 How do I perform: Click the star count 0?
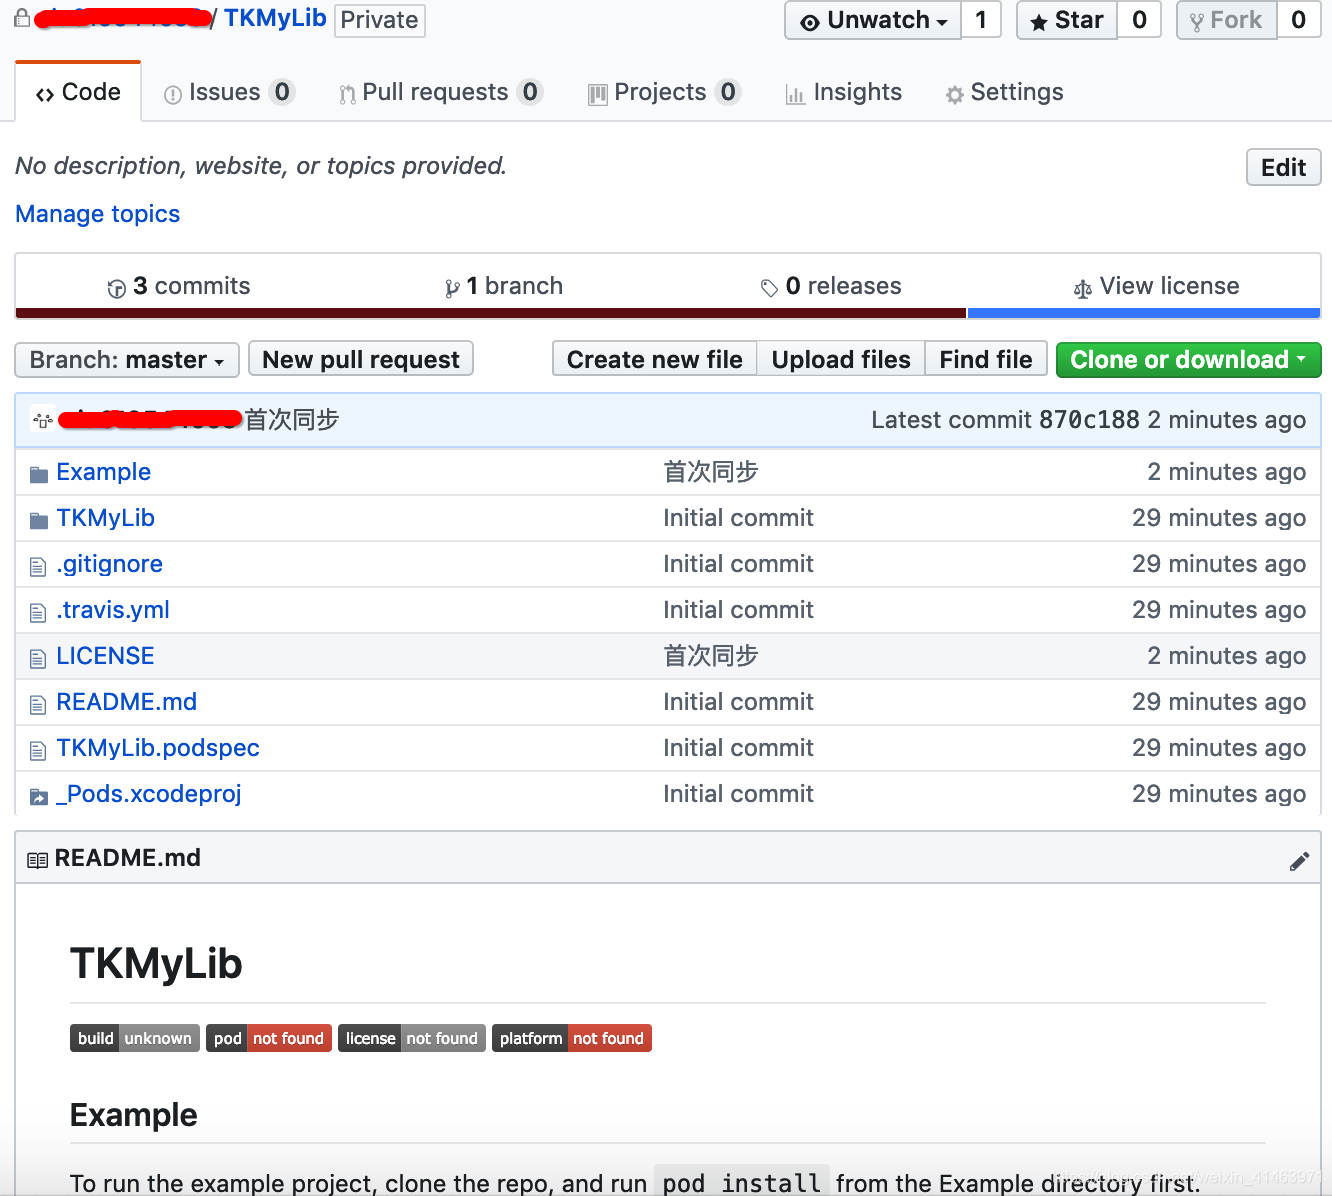click(1139, 20)
